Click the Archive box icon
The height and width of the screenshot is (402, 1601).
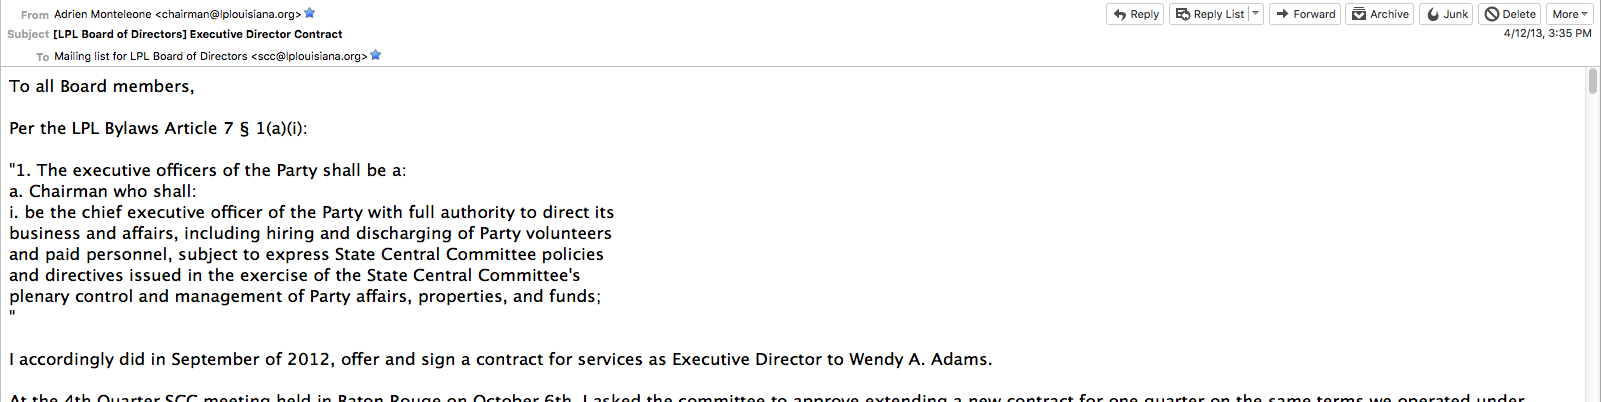[1359, 14]
